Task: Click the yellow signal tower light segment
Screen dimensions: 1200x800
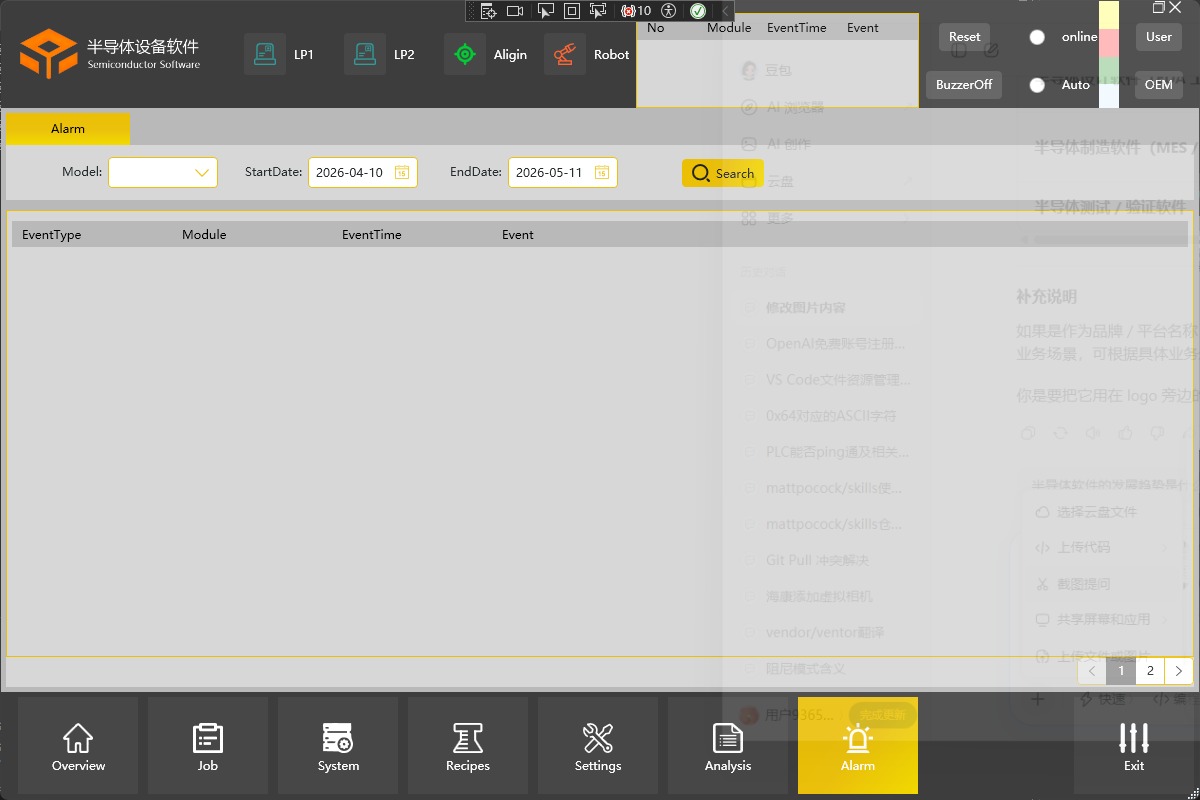Action: 1109,14
